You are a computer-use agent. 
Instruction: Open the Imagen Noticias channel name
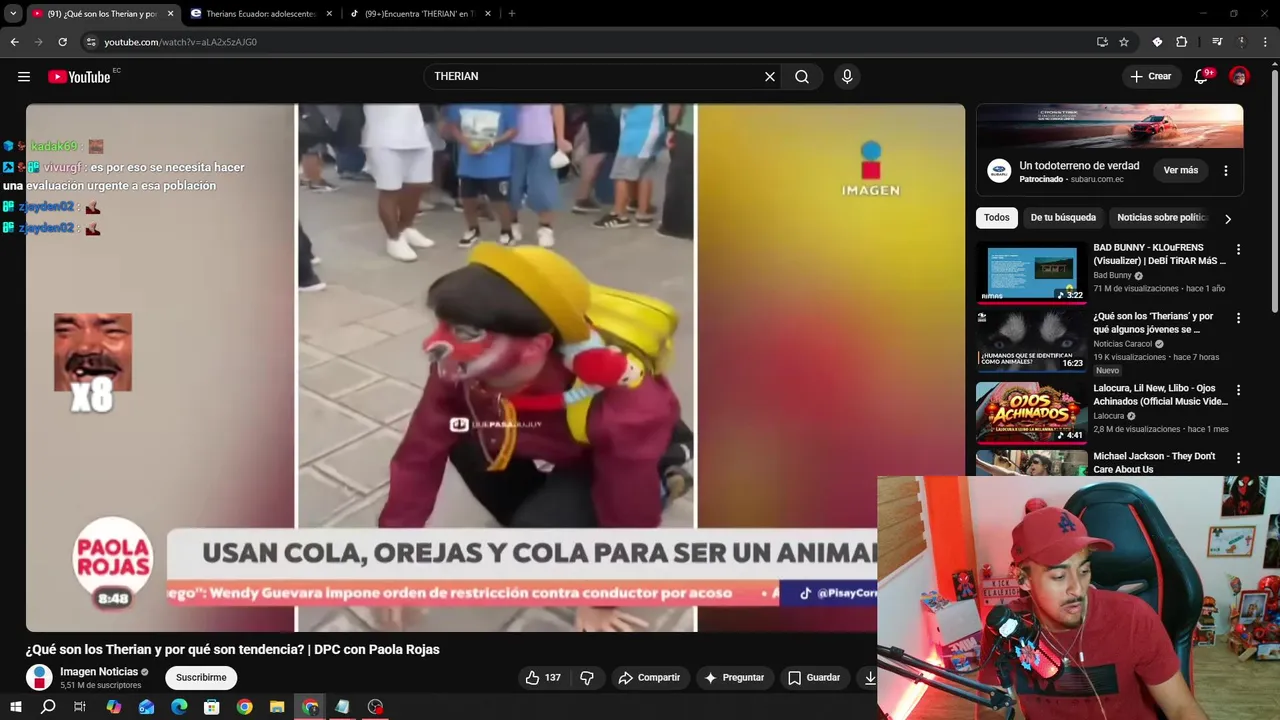tap(99, 672)
